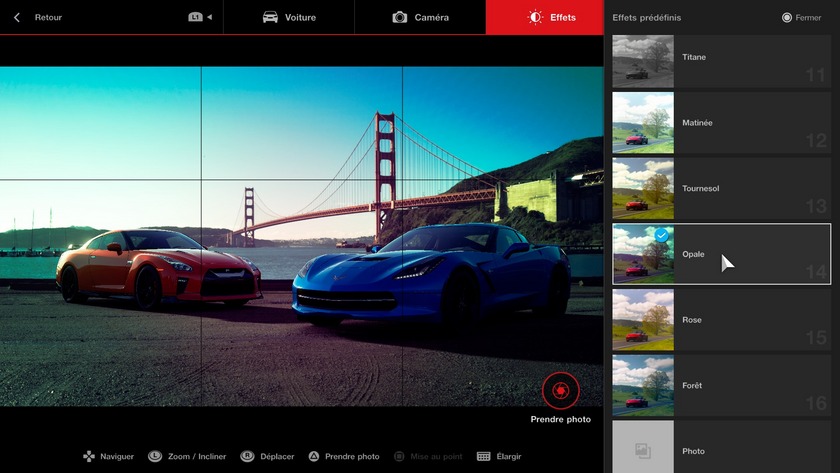Click the round Fermer button icon
The height and width of the screenshot is (473, 840).
(x=786, y=18)
